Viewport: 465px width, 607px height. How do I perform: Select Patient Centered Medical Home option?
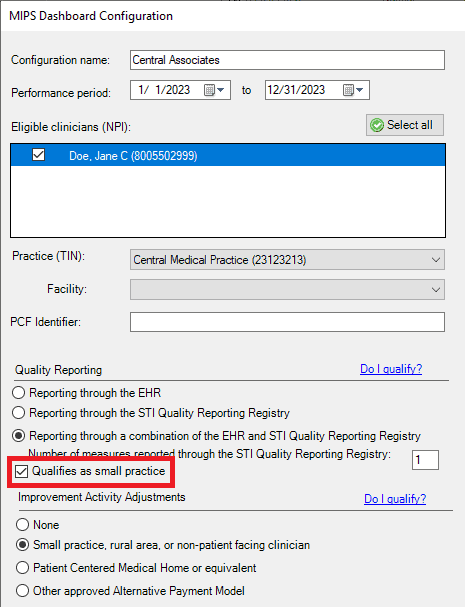[x=22, y=568]
